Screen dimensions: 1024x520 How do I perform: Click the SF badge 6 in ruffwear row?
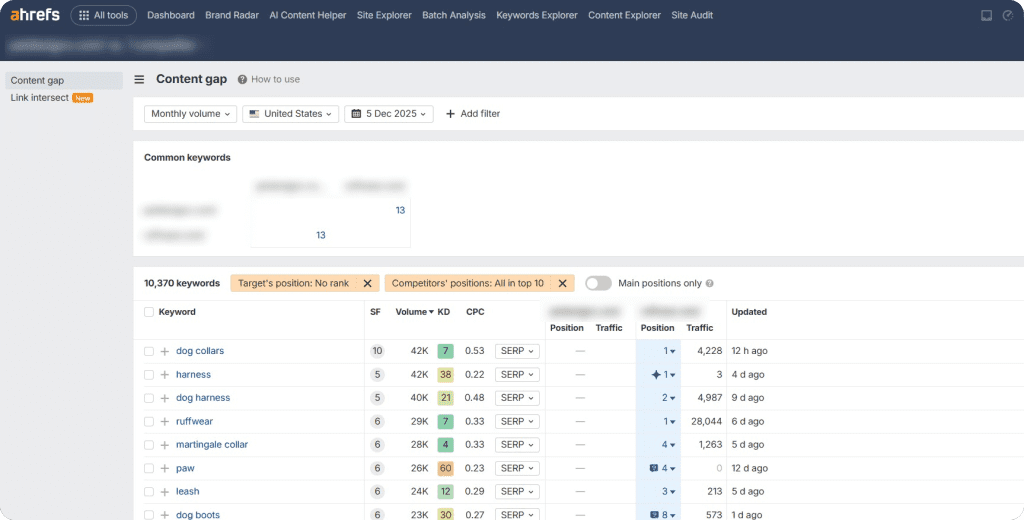click(x=377, y=421)
